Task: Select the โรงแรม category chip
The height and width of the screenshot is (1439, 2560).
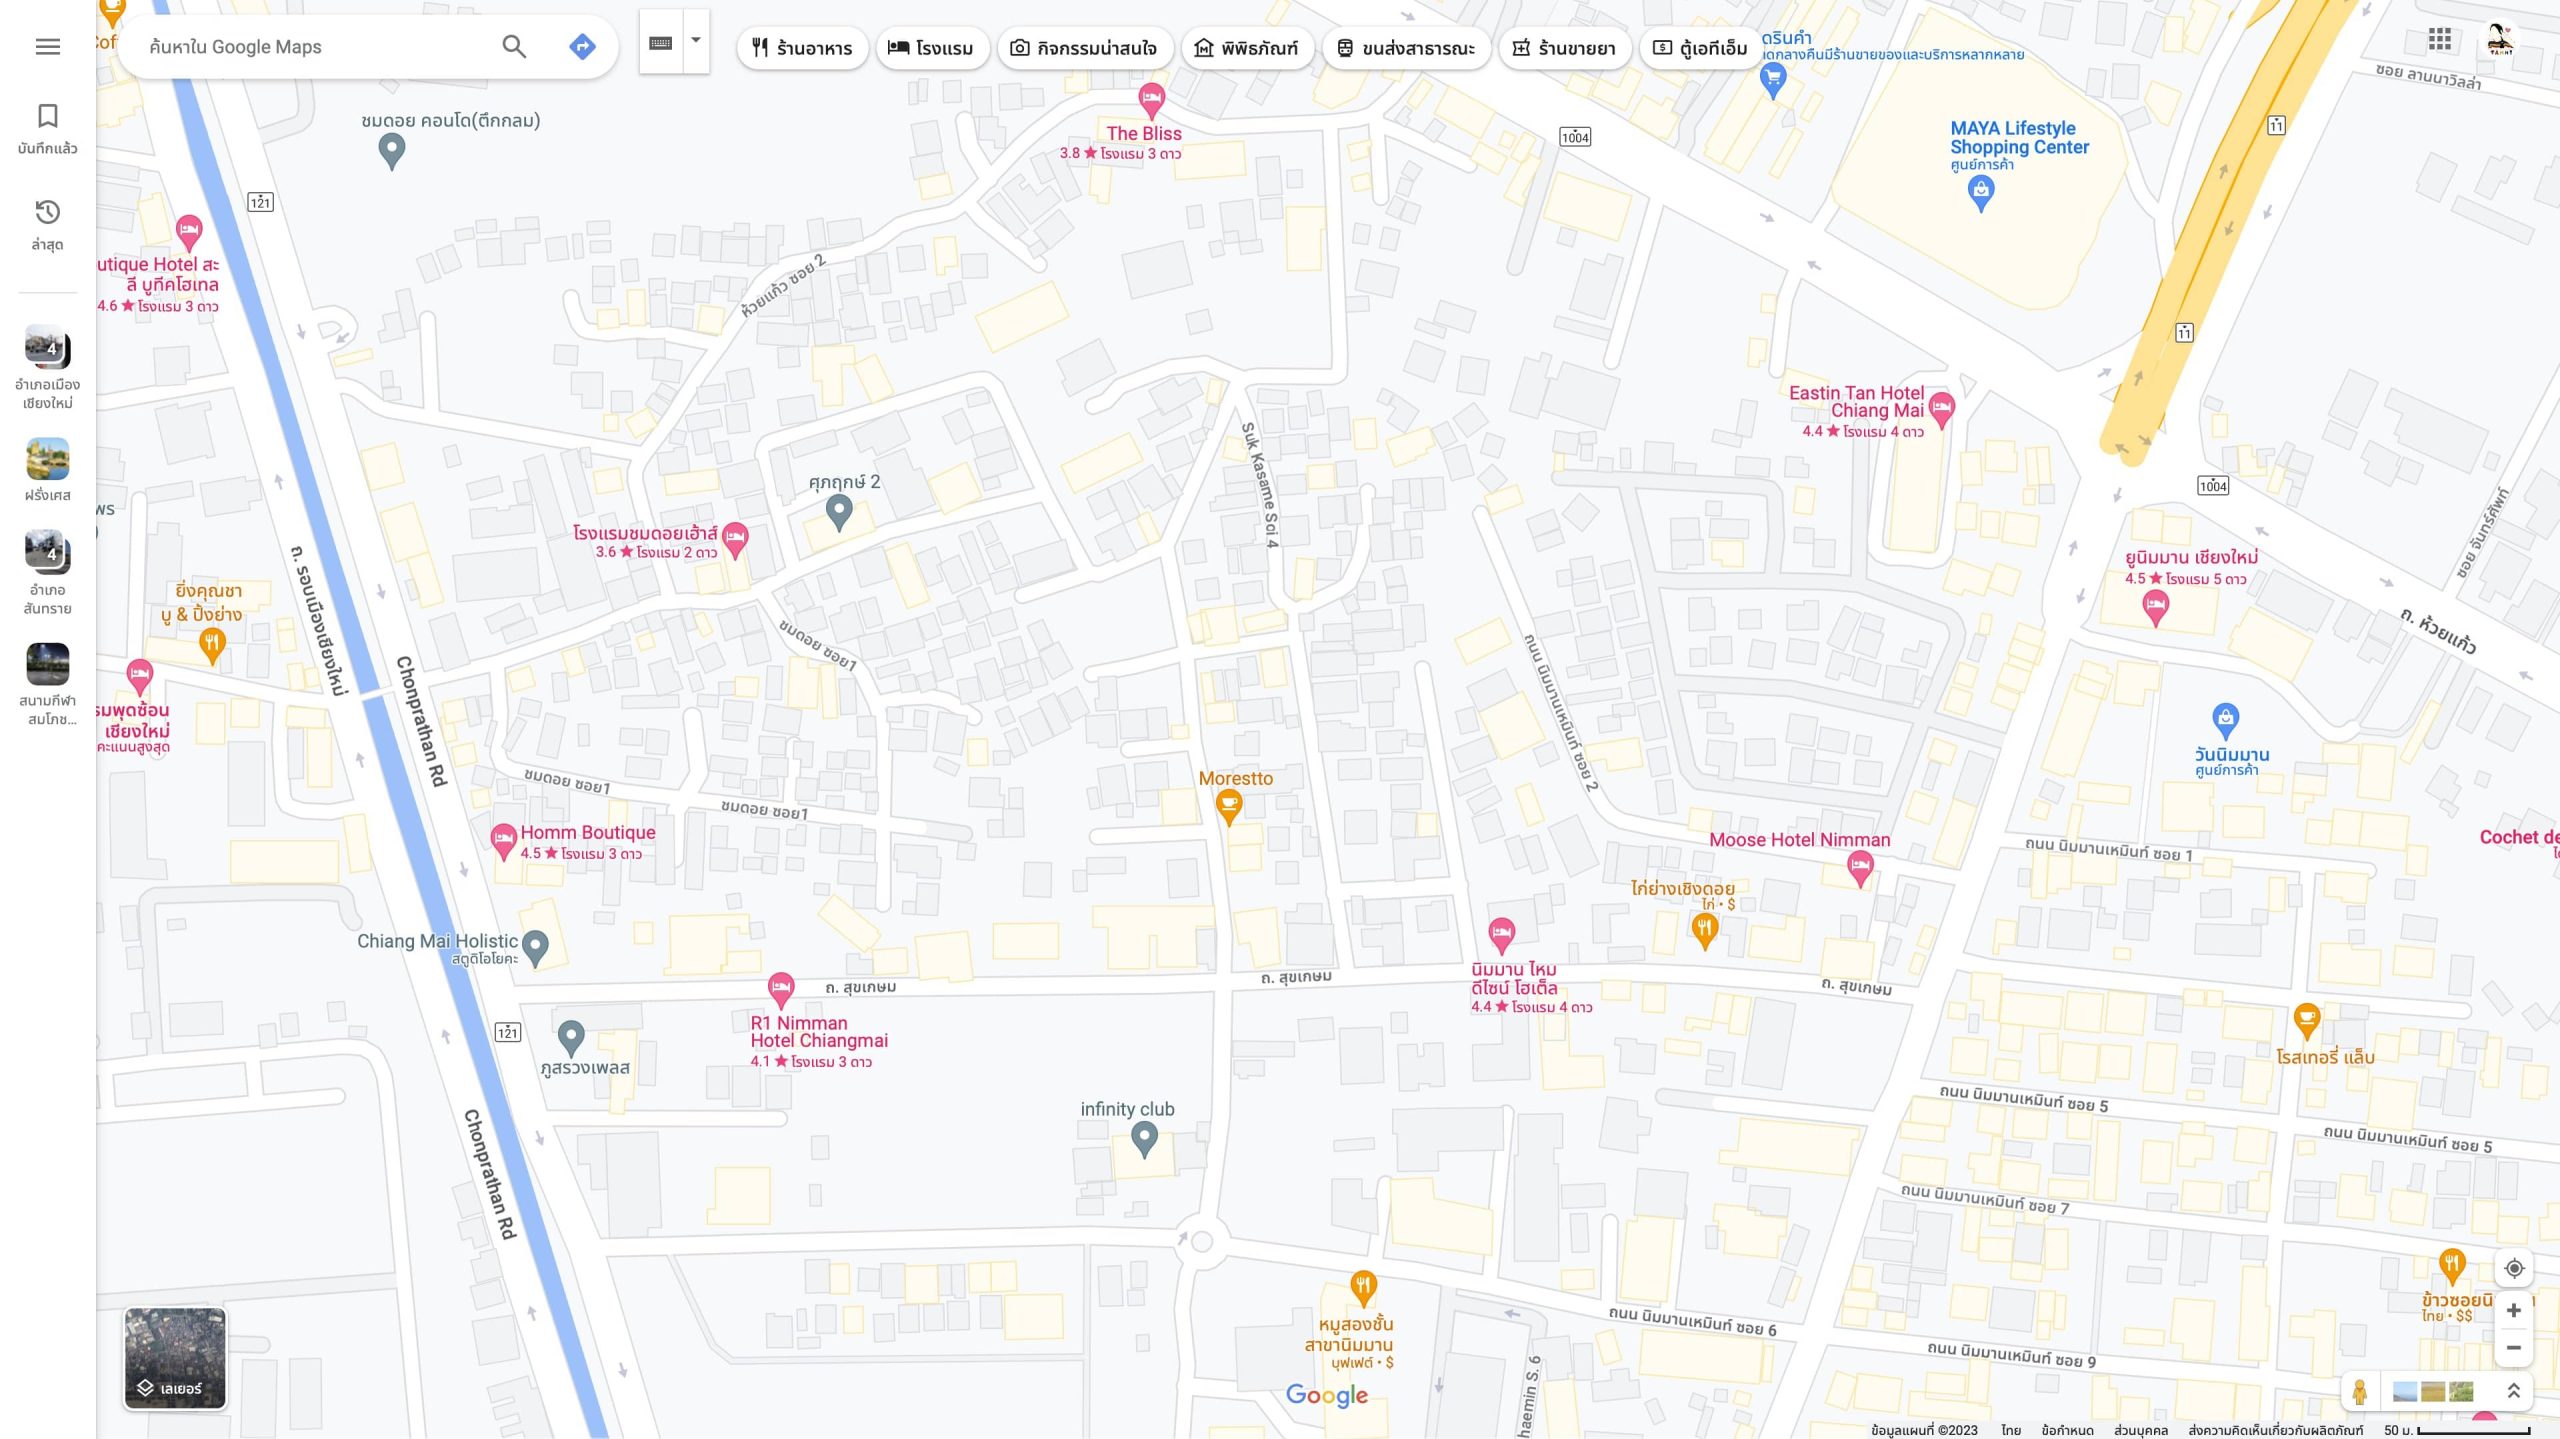Action: pyautogui.click(x=931, y=48)
